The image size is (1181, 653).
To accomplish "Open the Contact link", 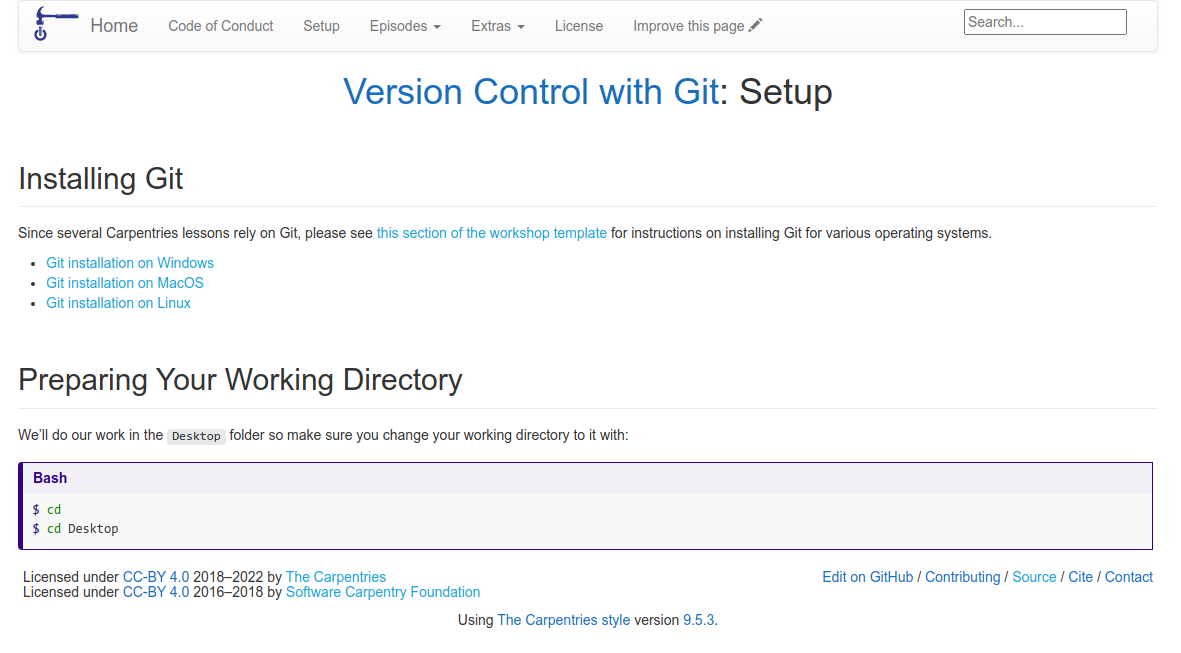I will click(x=1129, y=577).
